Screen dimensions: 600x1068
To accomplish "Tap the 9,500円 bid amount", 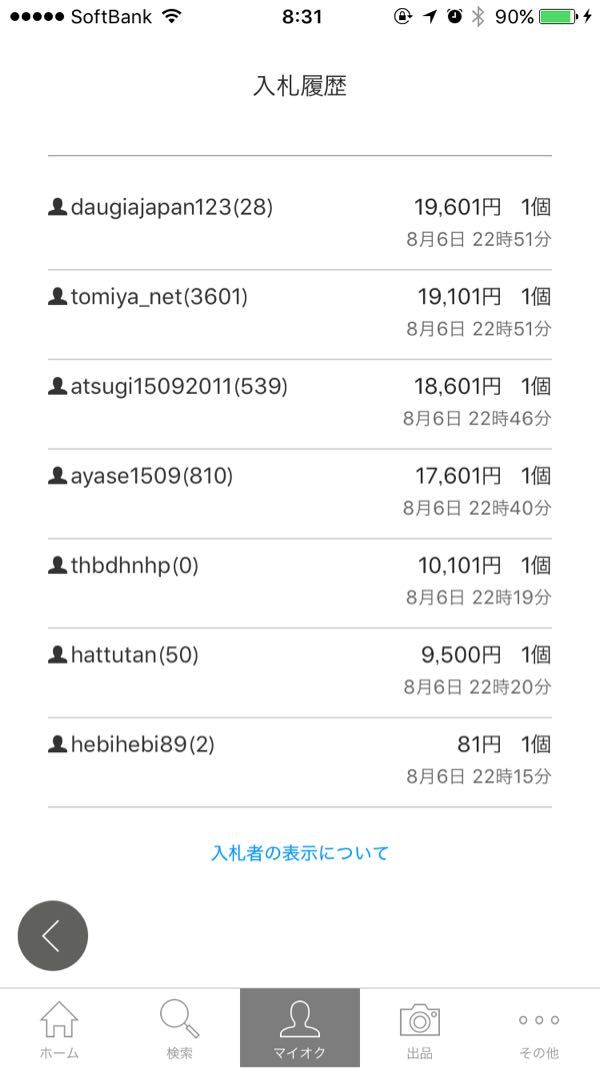I will (461, 655).
